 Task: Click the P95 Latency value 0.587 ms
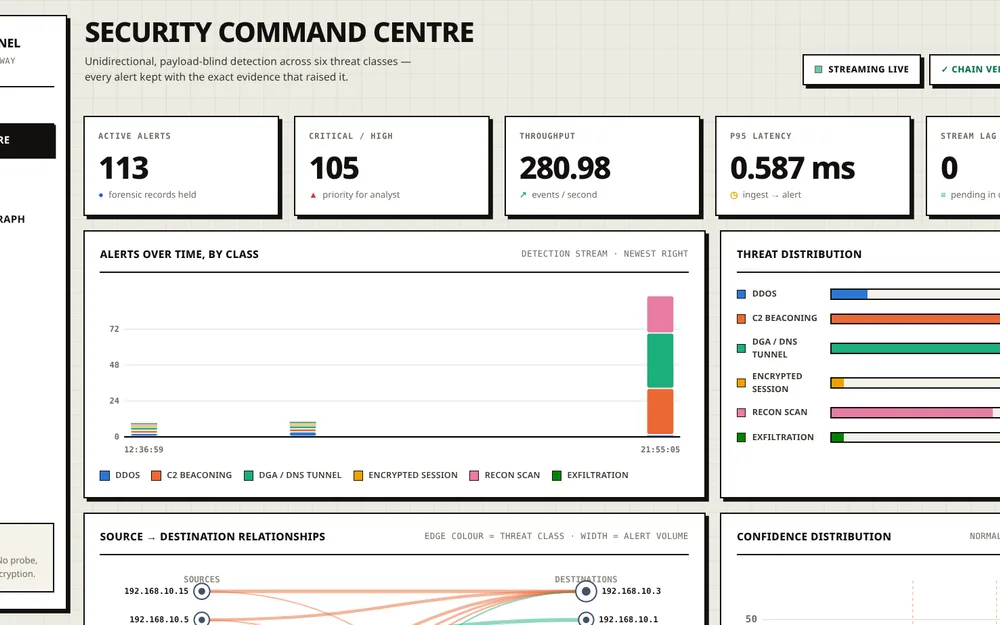(x=793, y=168)
